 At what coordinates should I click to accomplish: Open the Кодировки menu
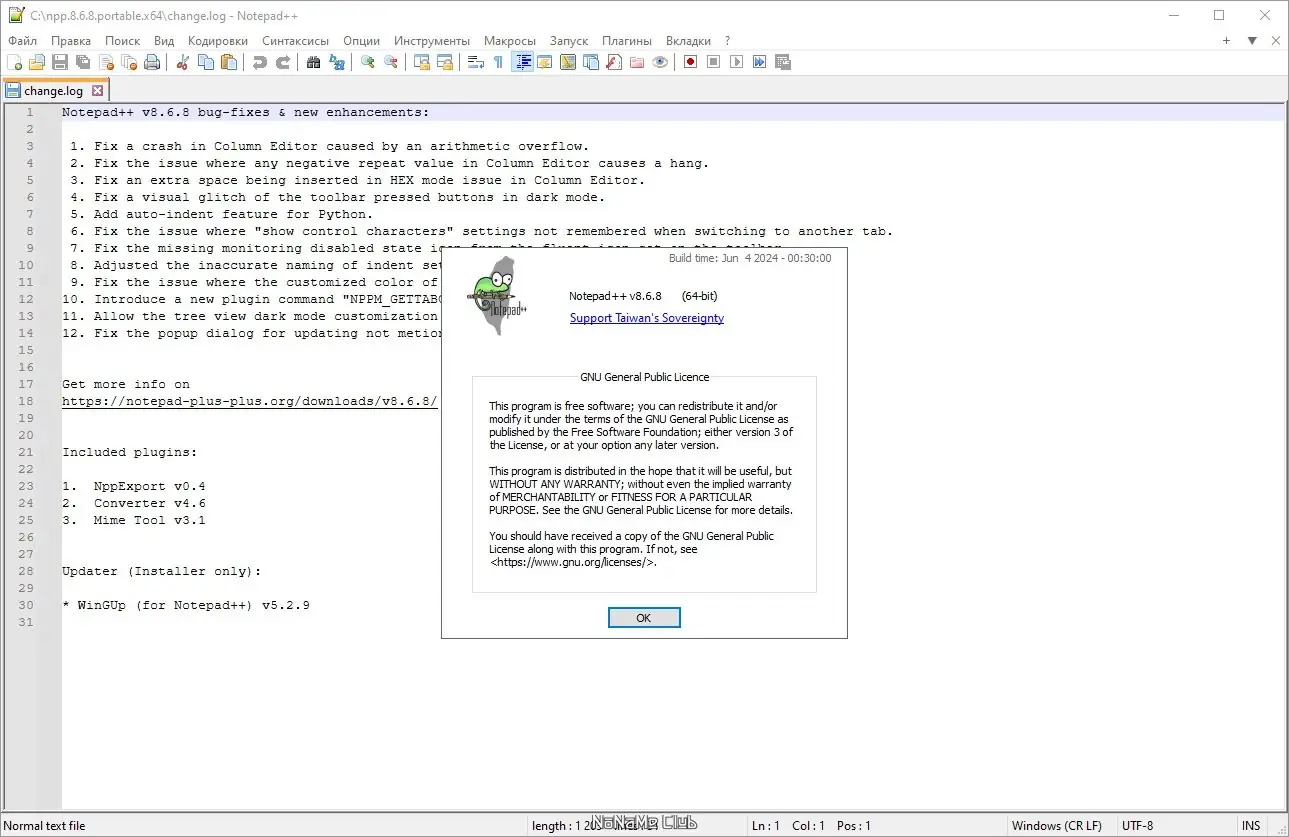pos(218,41)
